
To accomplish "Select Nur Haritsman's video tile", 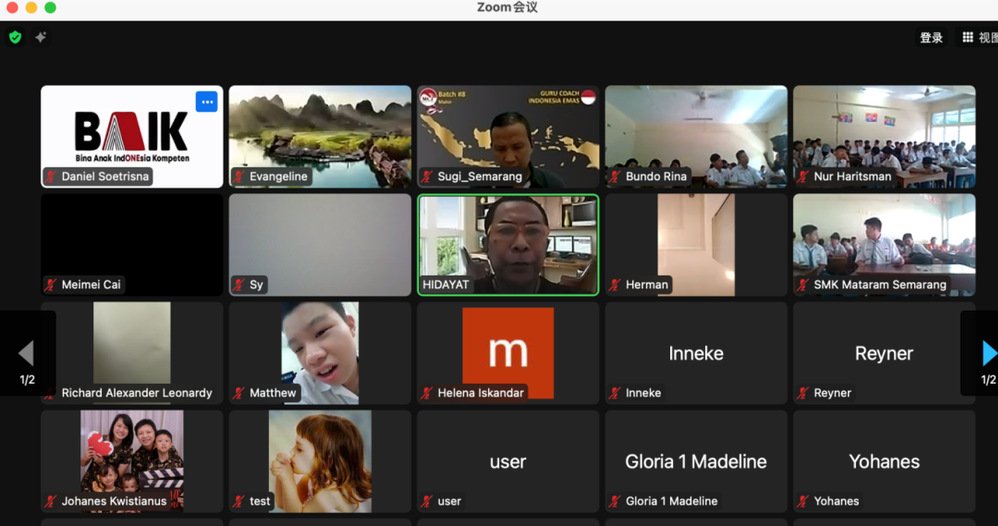I will click(884, 136).
